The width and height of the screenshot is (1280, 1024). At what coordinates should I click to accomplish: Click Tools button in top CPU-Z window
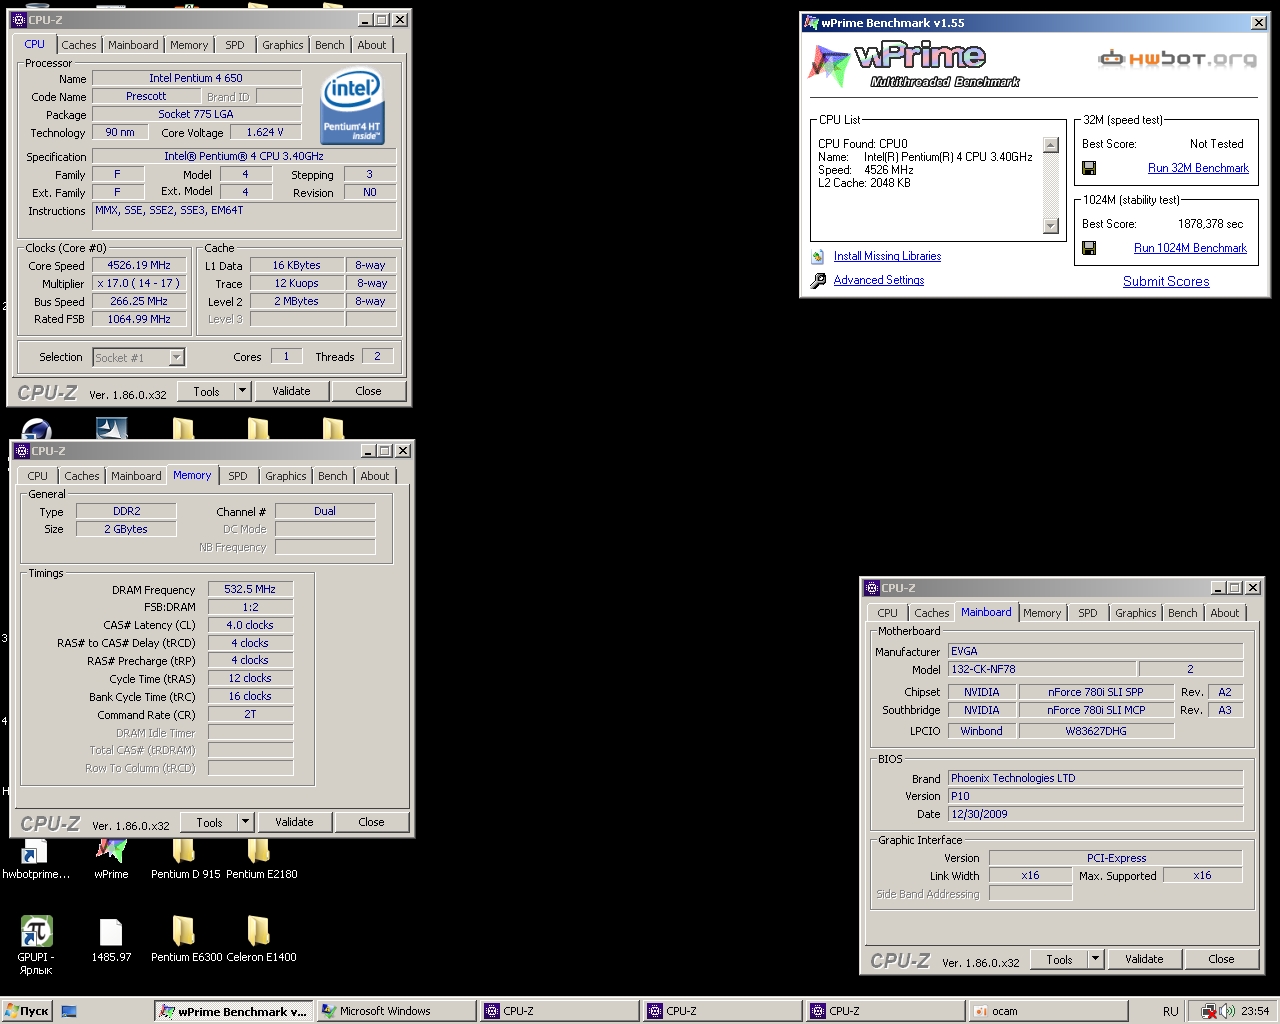(x=207, y=391)
